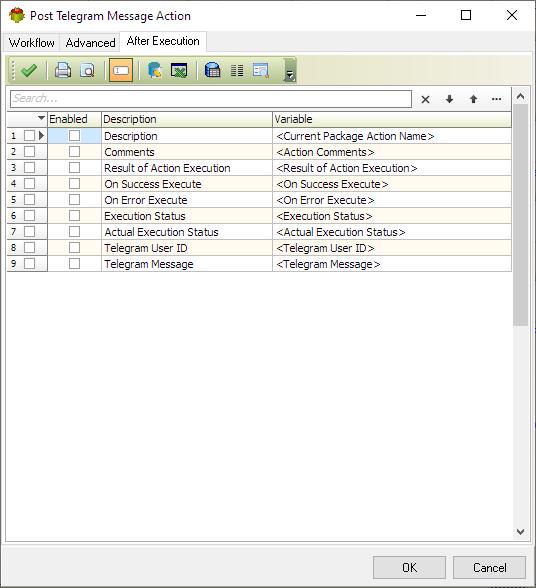Click the printer icon in toolbar
This screenshot has height=588, width=536.
[63, 70]
